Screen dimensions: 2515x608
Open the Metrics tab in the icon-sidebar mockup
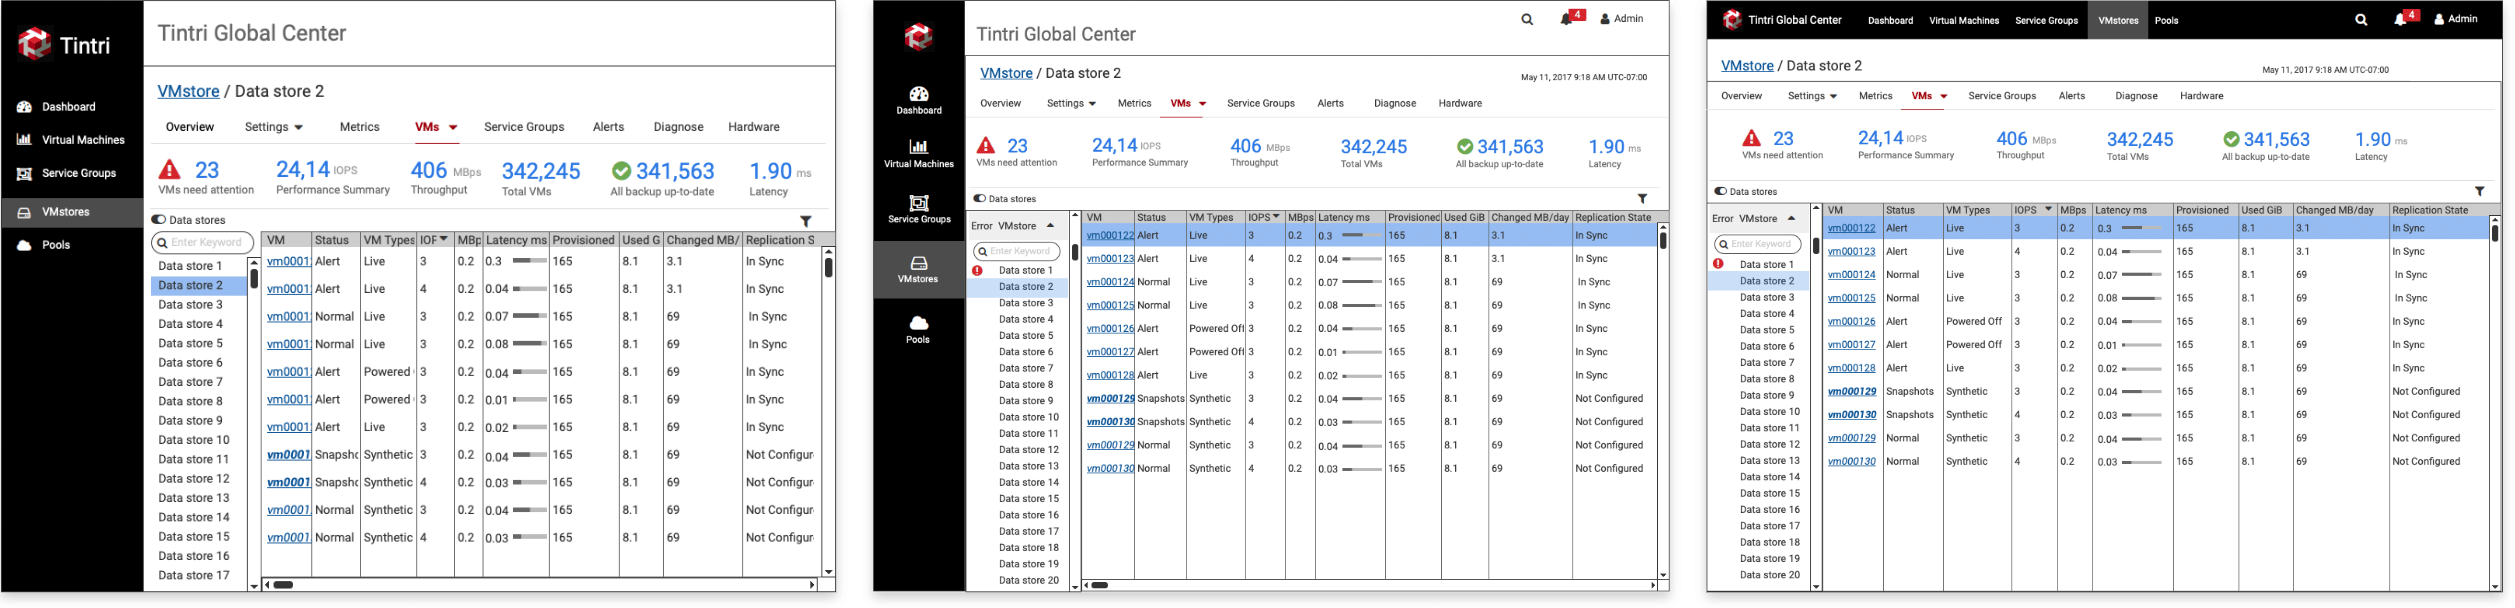1134,103
